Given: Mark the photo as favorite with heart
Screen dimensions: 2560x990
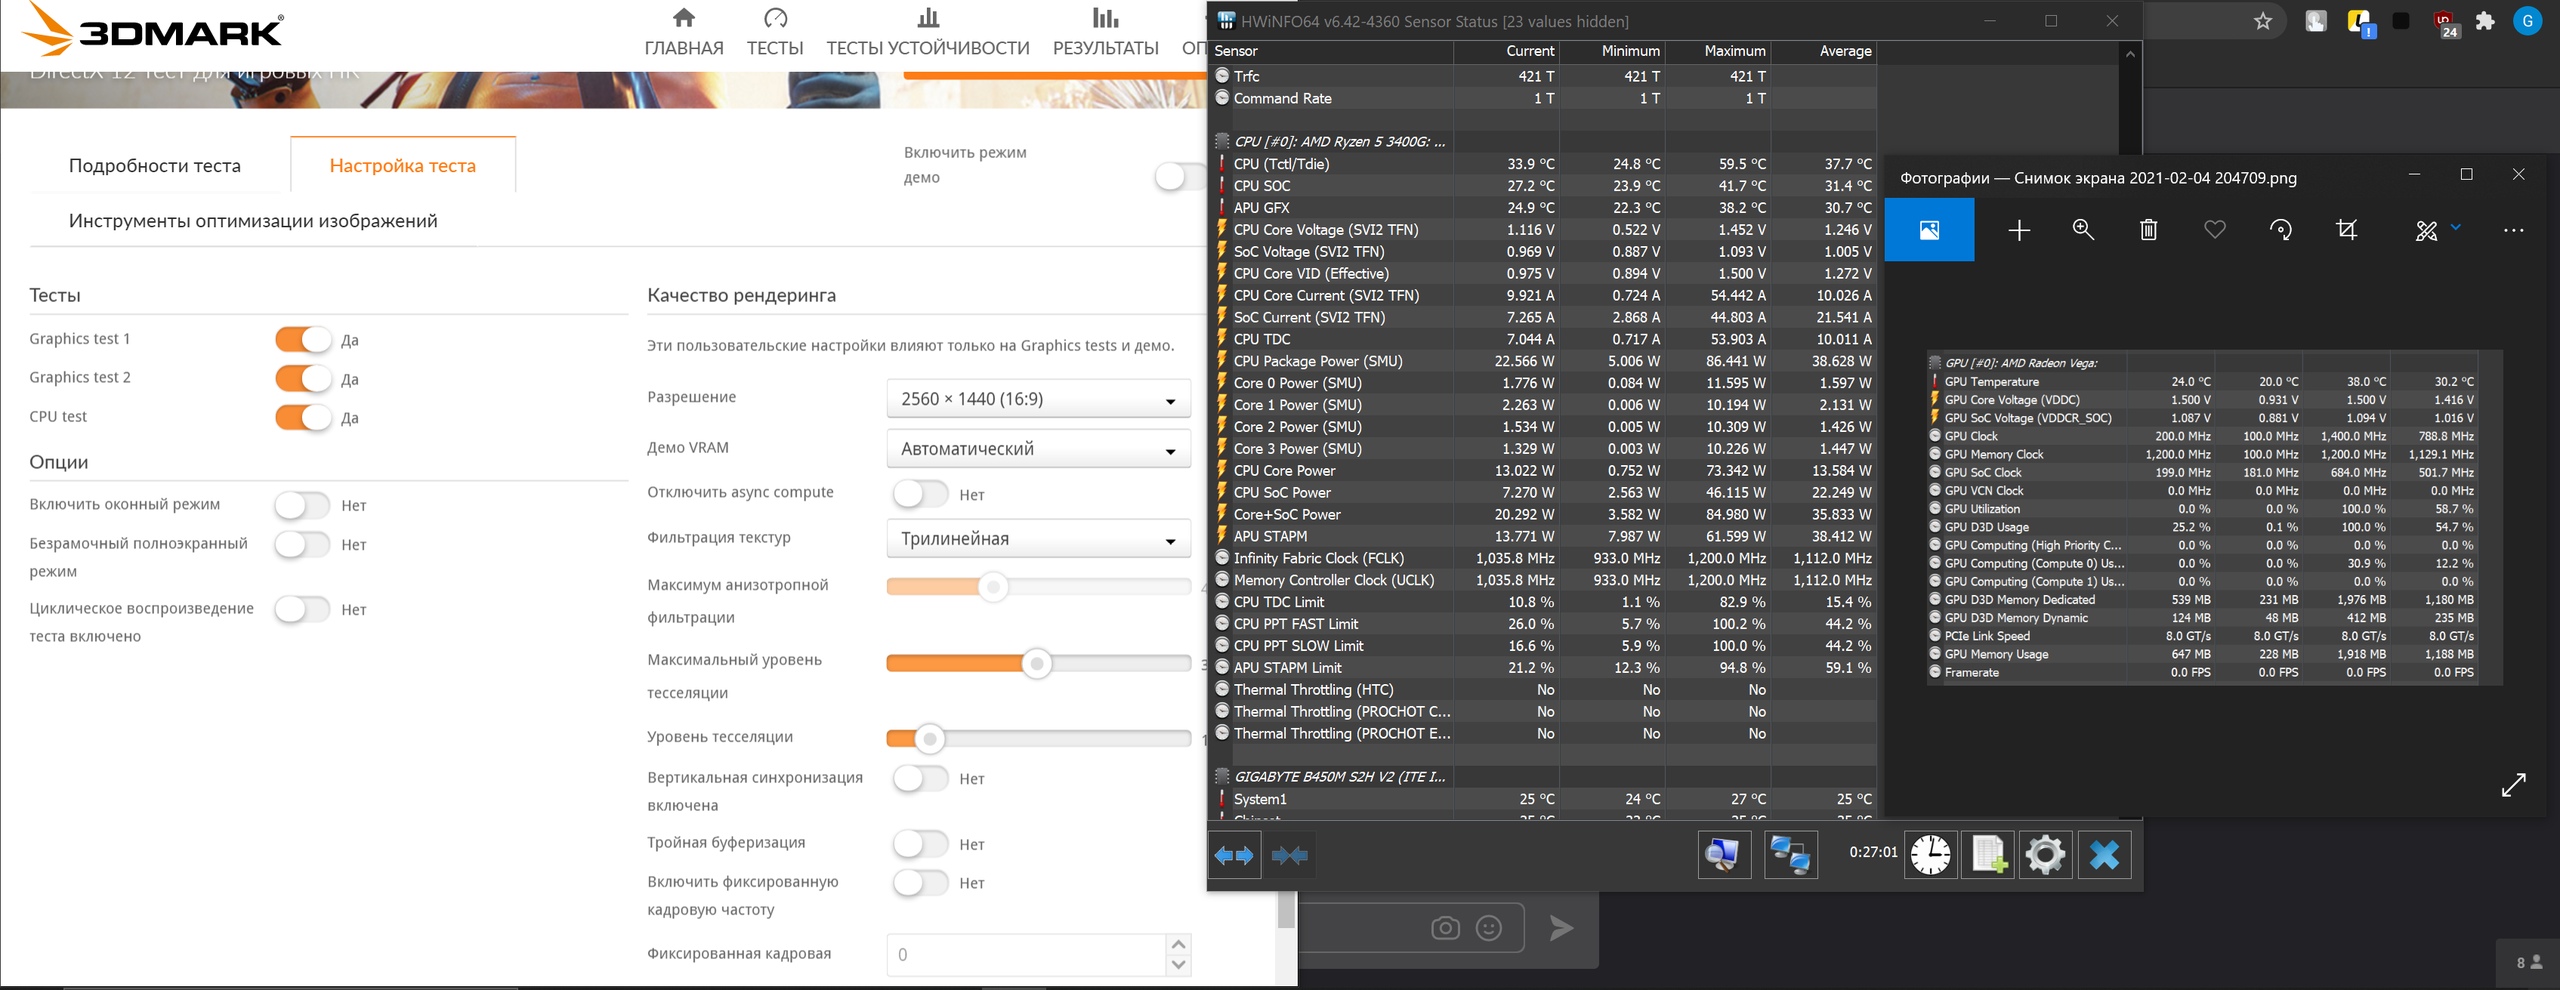Looking at the screenshot, I should point(2215,230).
